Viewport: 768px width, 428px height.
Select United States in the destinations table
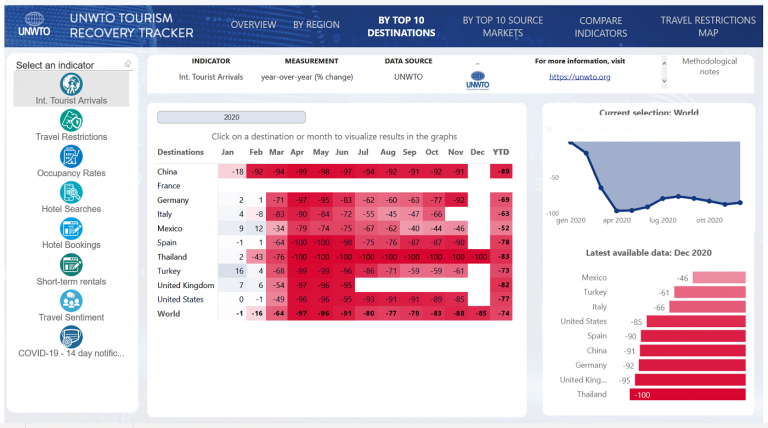[180, 299]
